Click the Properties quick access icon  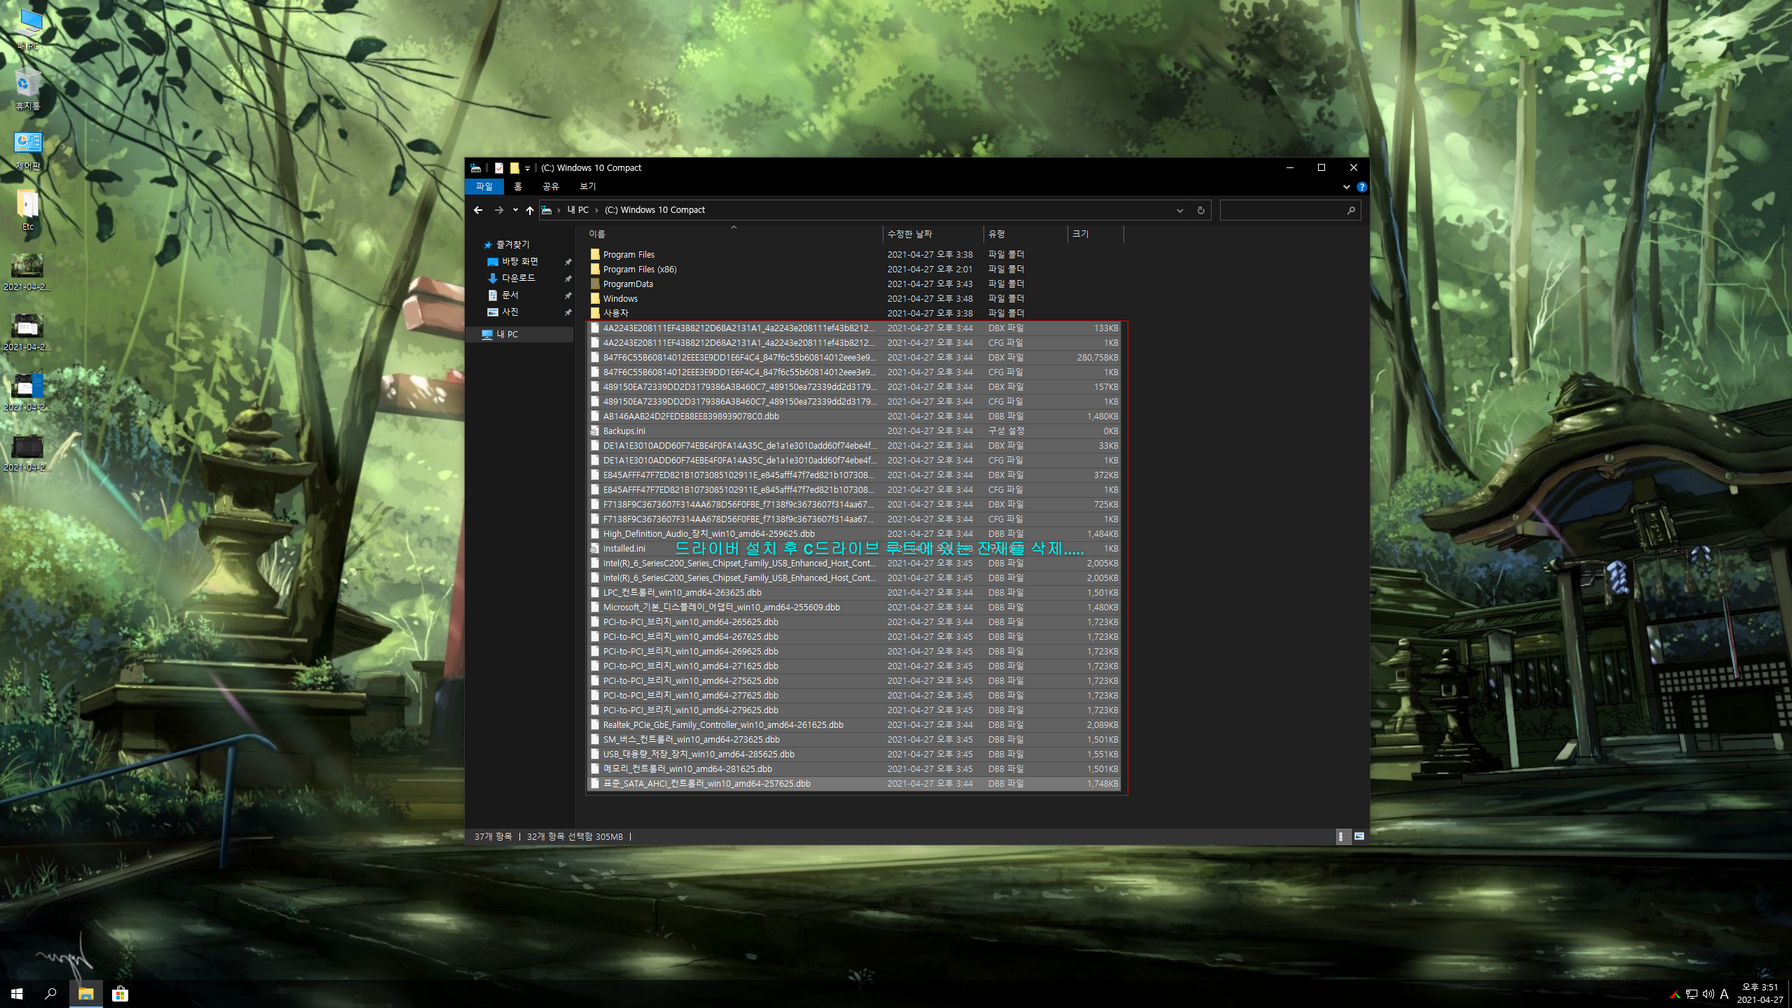pos(499,168)
